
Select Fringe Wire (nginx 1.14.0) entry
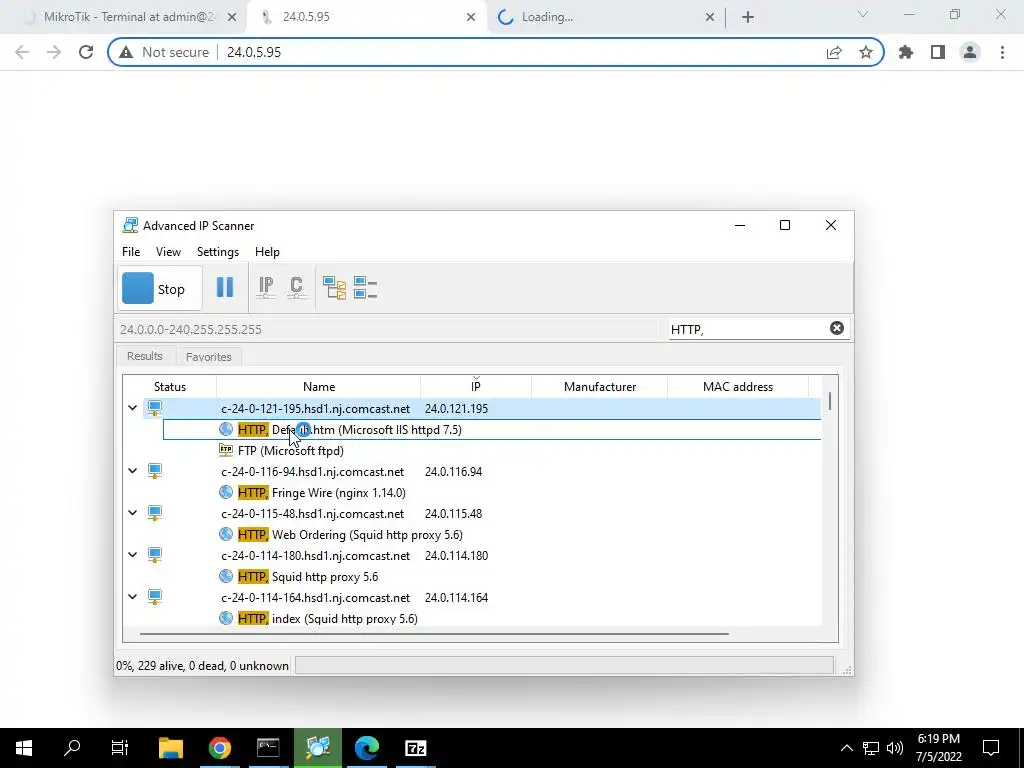coord(322,492)
